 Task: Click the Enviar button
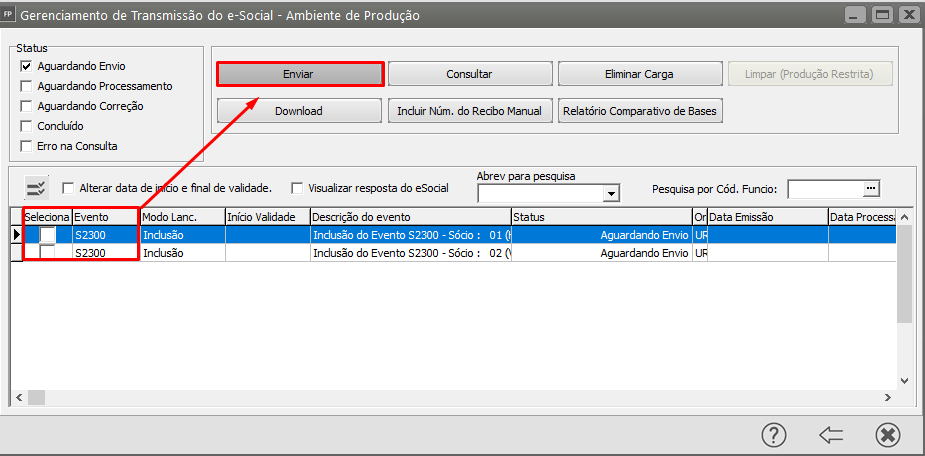(x=299, y=74)
